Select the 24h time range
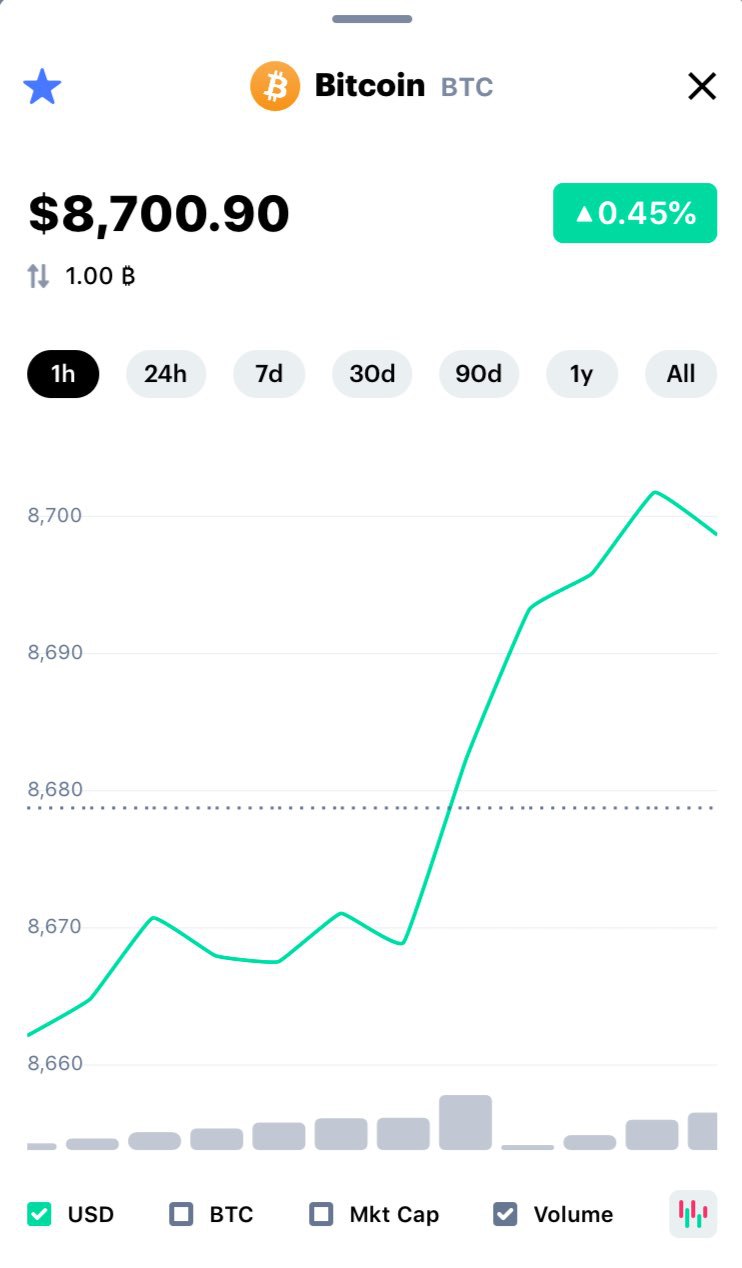The image size is (742, 1268). pyautogui.click(x=166, y=374)
